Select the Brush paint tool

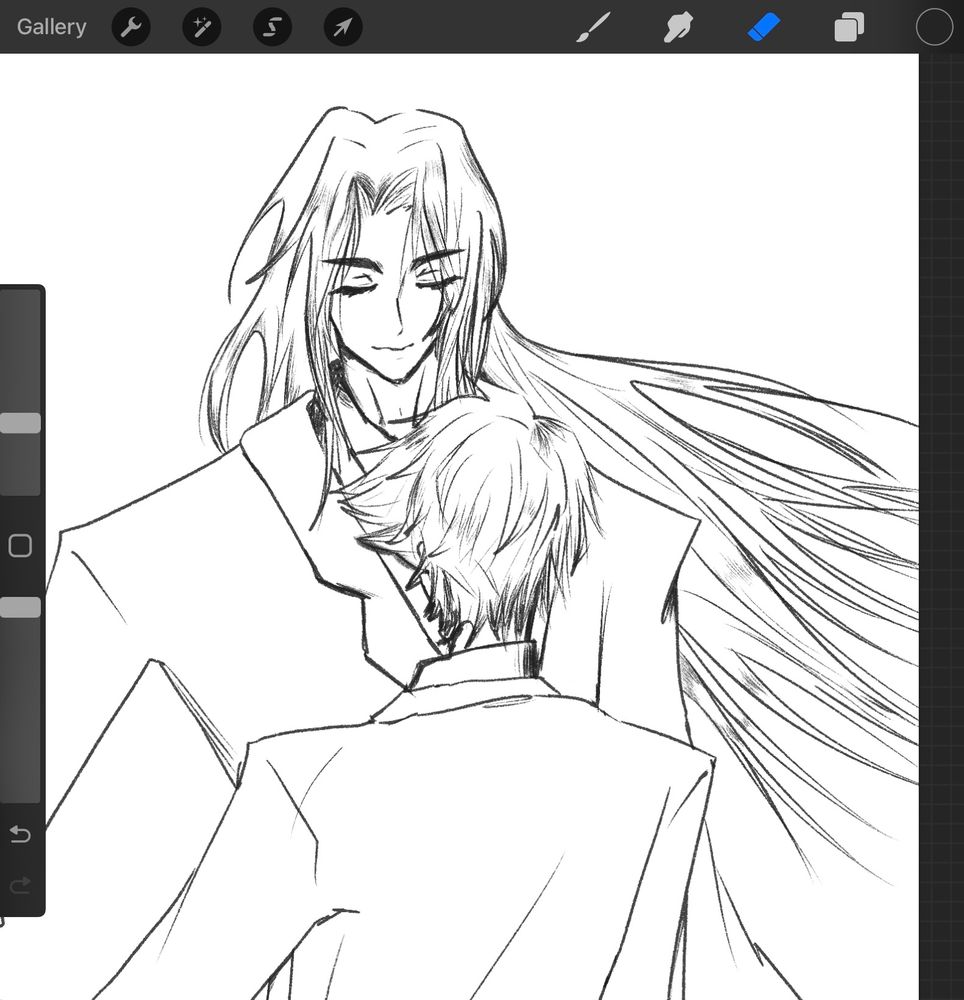(x=593, y=27)
